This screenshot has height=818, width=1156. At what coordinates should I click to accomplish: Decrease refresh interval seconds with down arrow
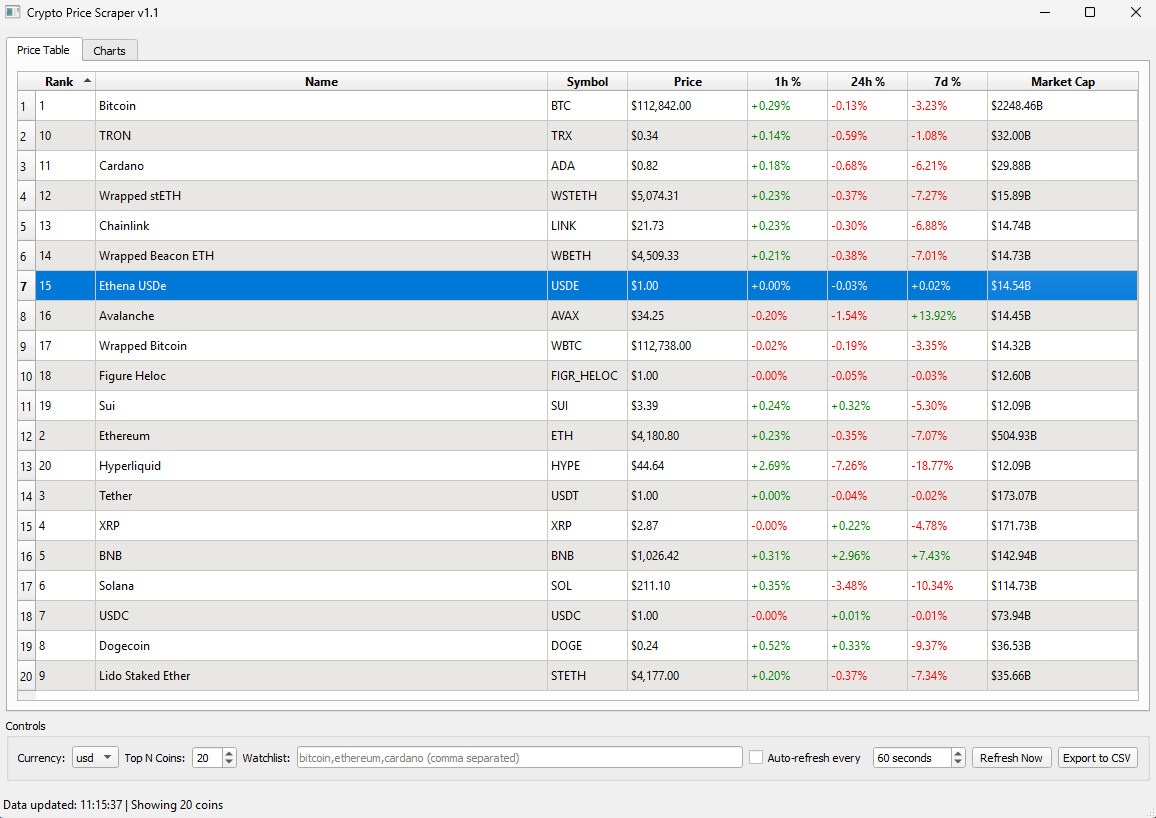(958, 763)
